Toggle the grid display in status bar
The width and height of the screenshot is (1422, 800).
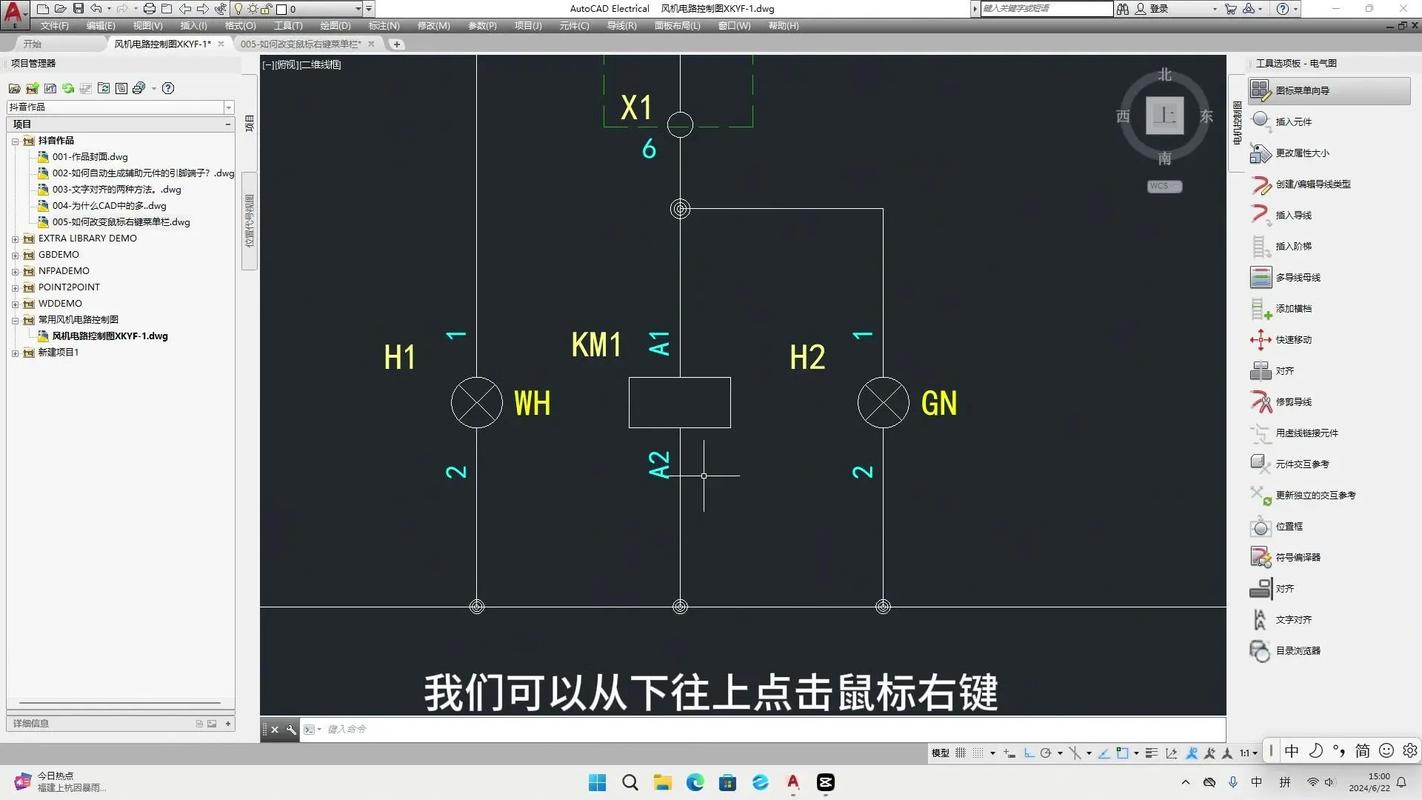[x=960, y=753]
